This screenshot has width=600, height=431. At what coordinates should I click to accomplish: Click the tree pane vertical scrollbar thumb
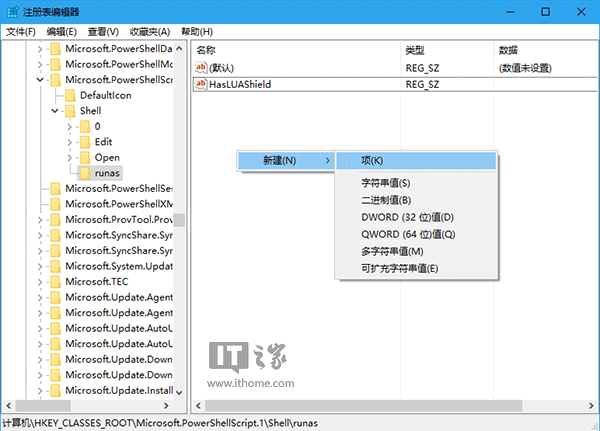[179, 220]
